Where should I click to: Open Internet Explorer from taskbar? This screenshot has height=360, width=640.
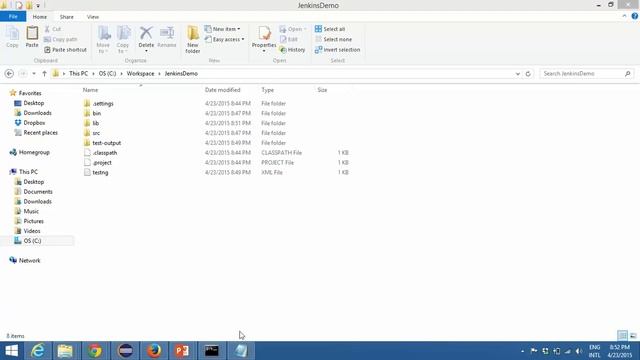pos(38,351)
